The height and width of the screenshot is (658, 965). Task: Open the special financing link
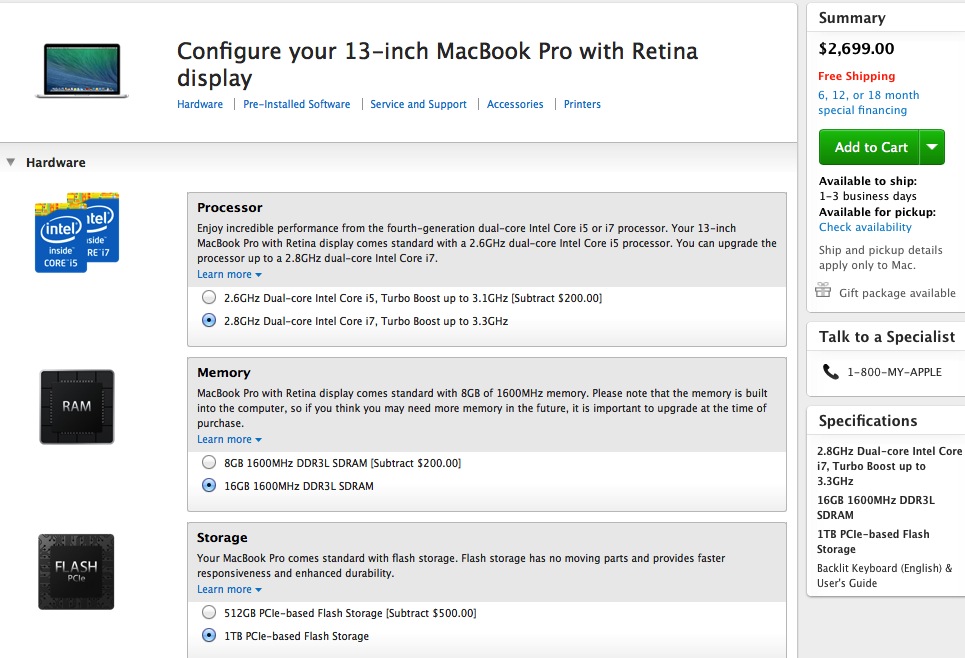pyautogui.click(x=868, y=103)
